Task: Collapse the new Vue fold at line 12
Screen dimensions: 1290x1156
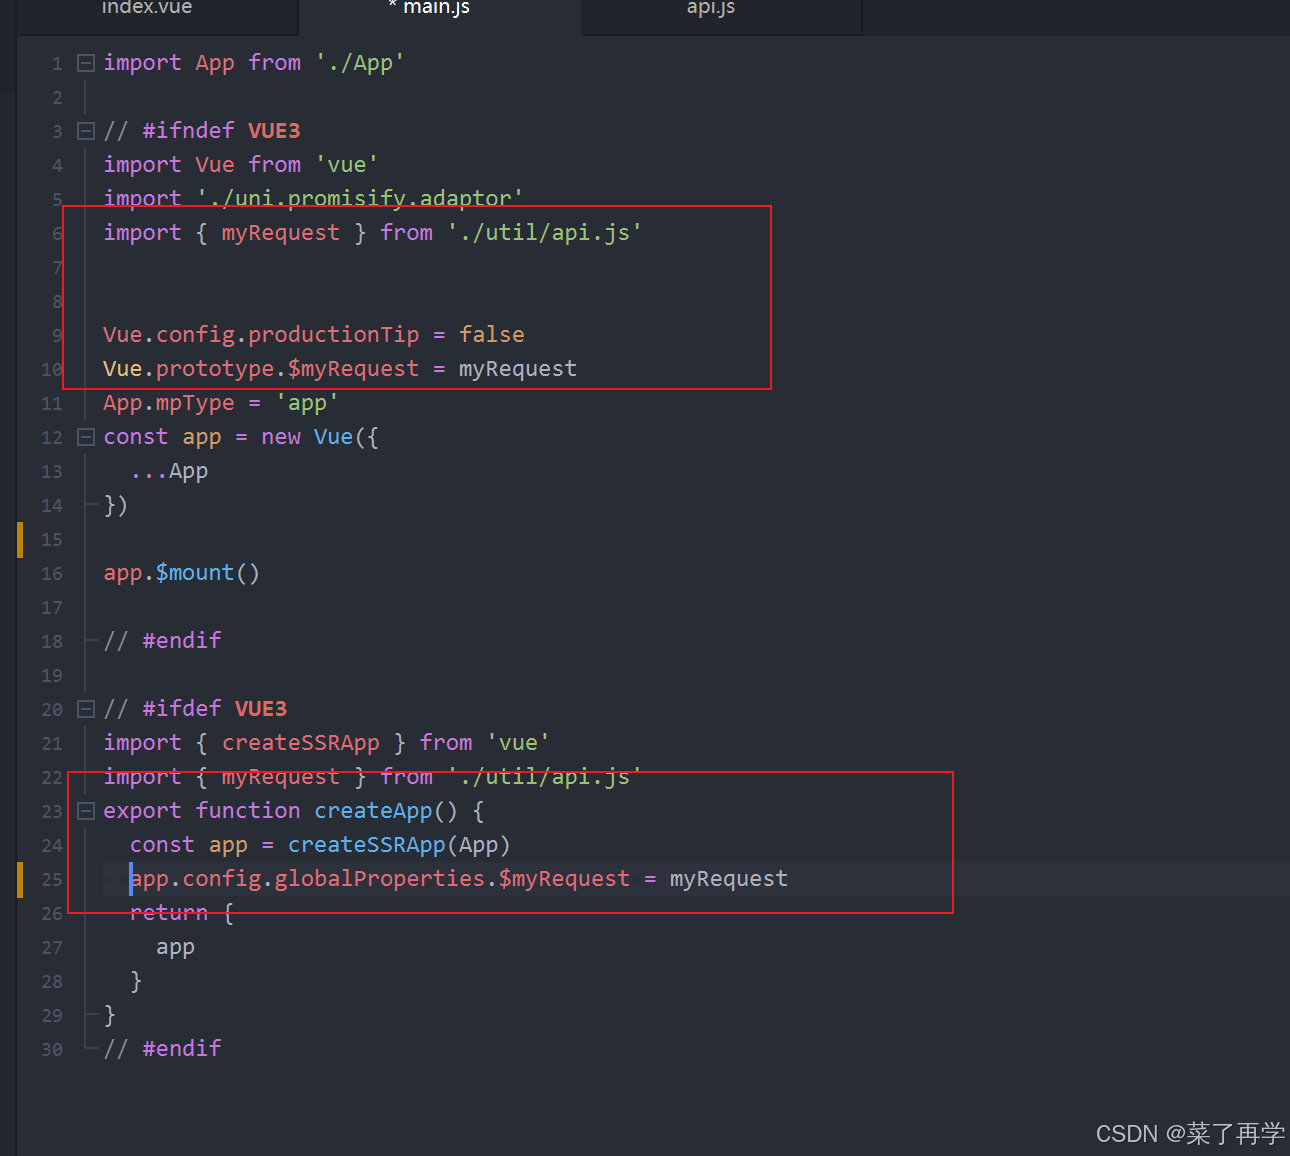Action: (x=86, y=437)
